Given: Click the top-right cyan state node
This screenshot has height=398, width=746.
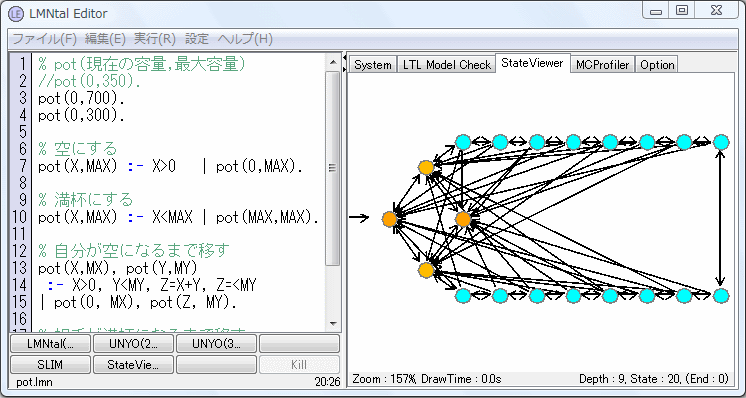Looking at the screenshot, I should coord(721,142).
